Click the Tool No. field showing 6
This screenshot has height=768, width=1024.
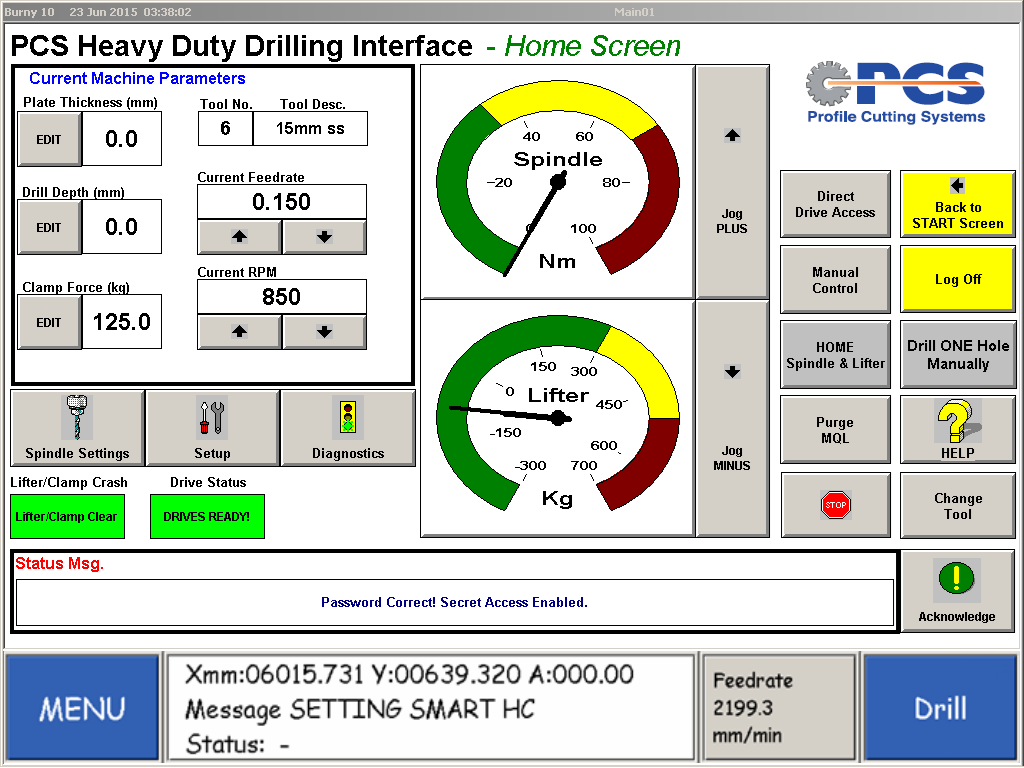pos(225,129)
